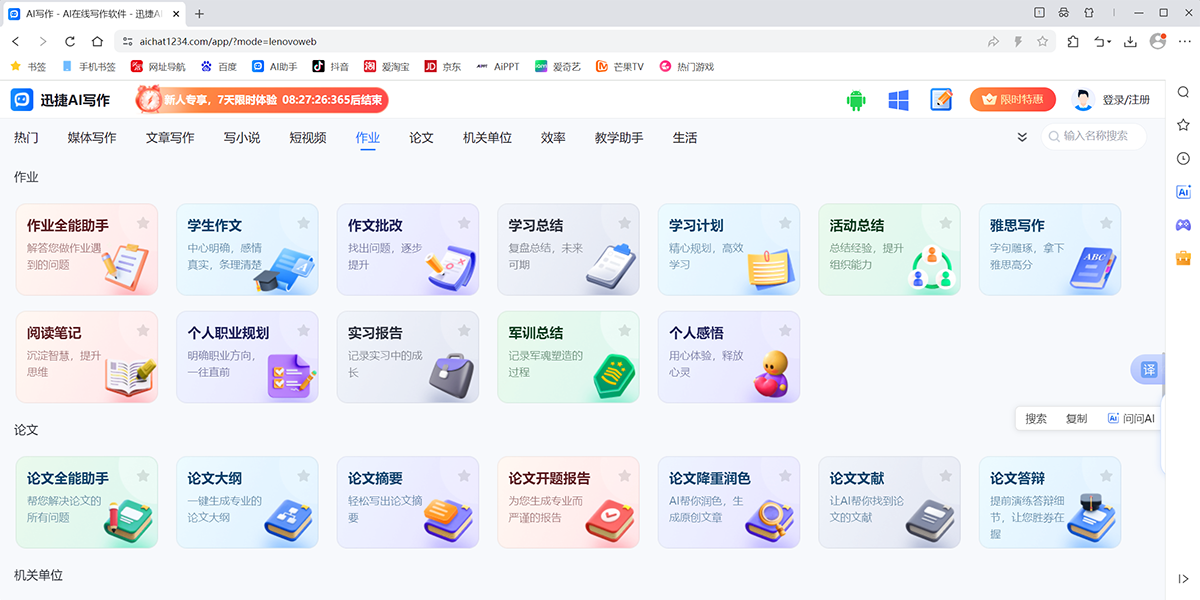Collapse the browser right sidebar panel
The image size is (1200, 600).
(1183, 578)
